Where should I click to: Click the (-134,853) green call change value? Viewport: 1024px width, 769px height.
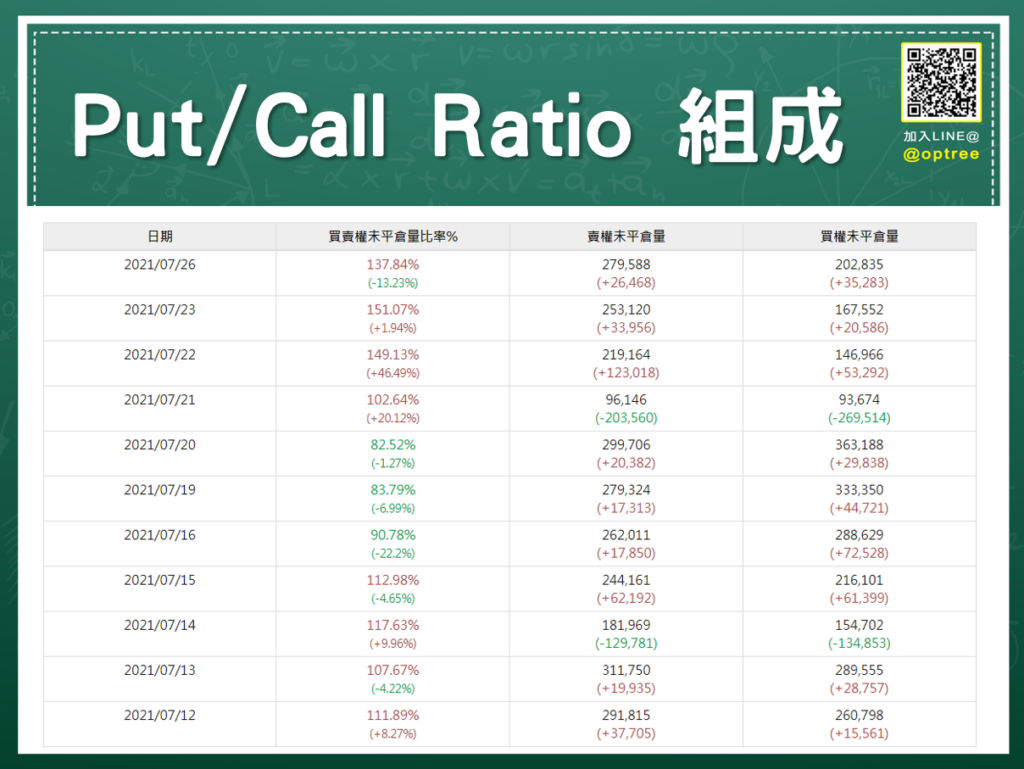click(x=858, y=643)
